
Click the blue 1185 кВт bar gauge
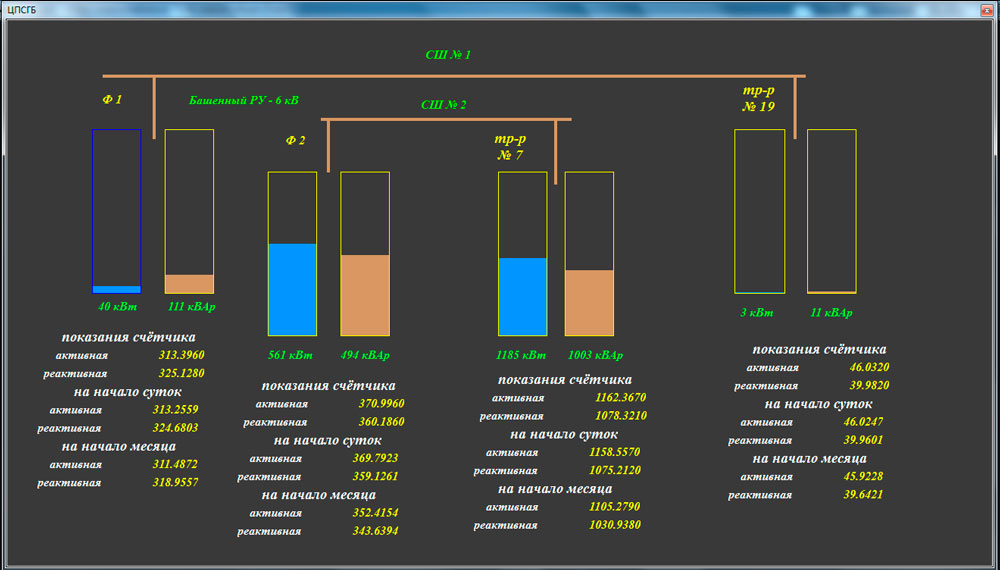pos(523,254)
